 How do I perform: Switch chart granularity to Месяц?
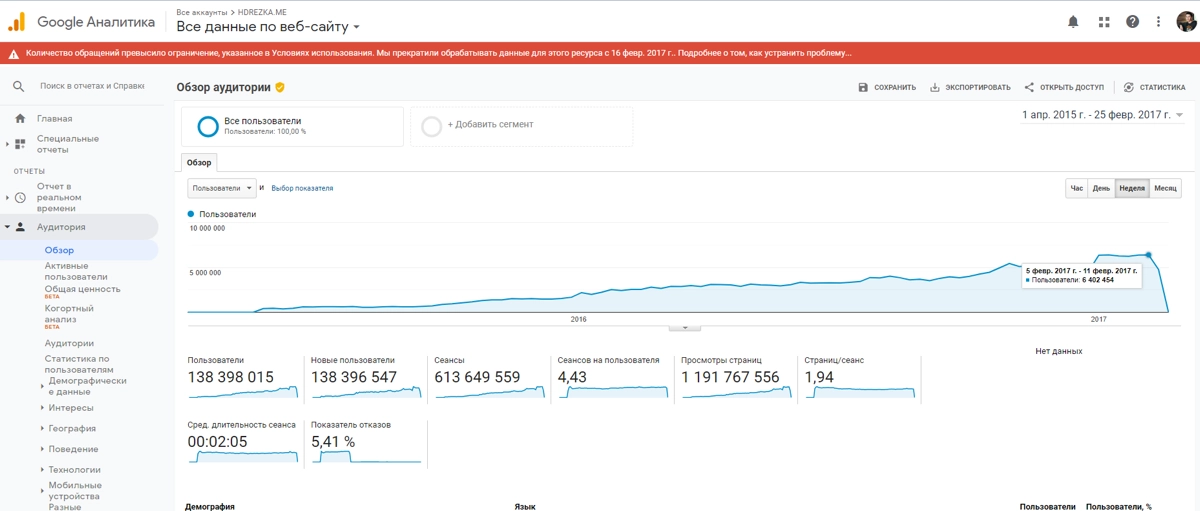click(1165, 188)
